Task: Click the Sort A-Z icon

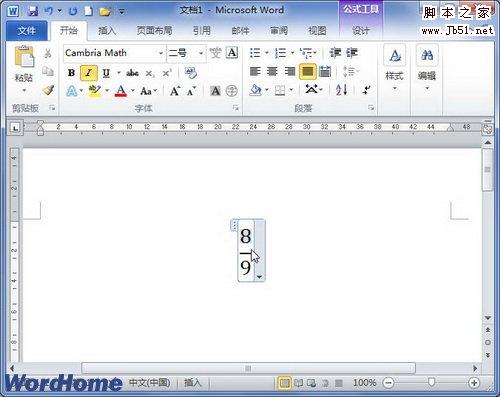Action: coord(342,90)
